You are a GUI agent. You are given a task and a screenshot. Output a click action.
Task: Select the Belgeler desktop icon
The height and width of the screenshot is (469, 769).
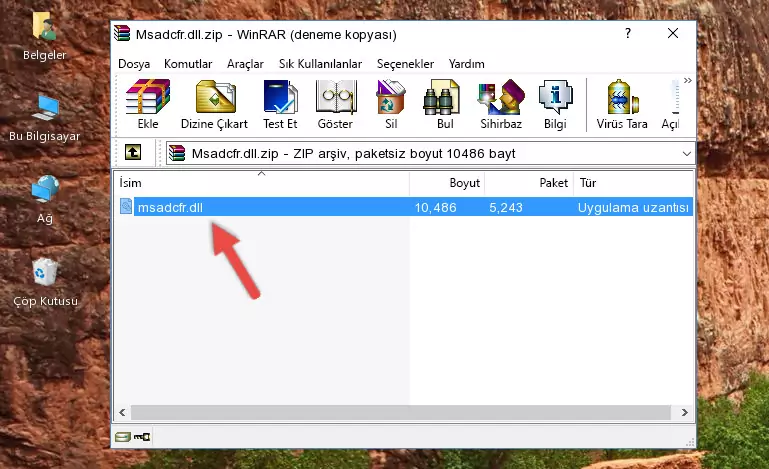click(x=44, y=36)
